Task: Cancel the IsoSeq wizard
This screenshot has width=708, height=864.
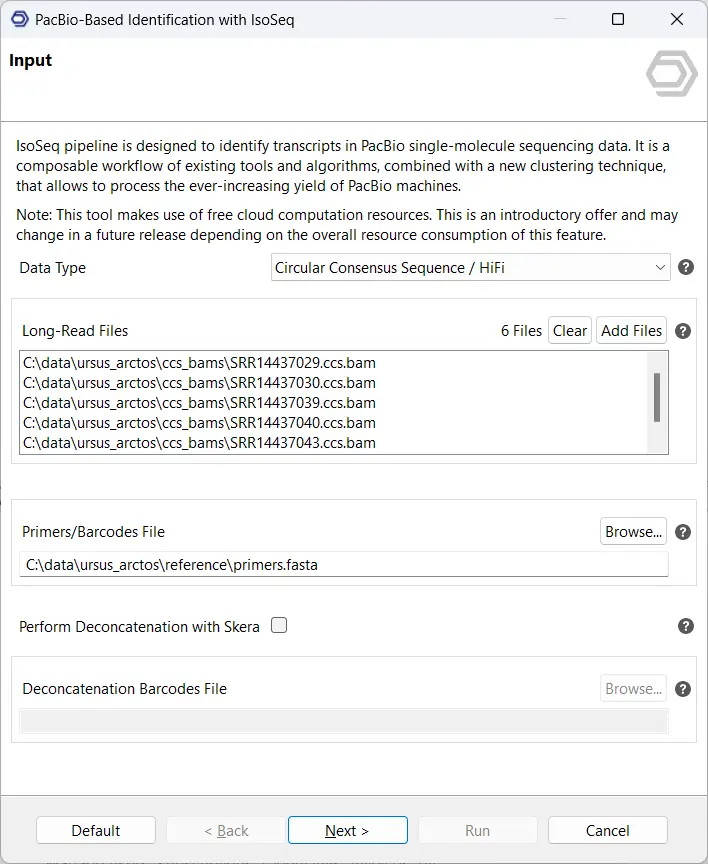Action: click(x=608, y=830)
